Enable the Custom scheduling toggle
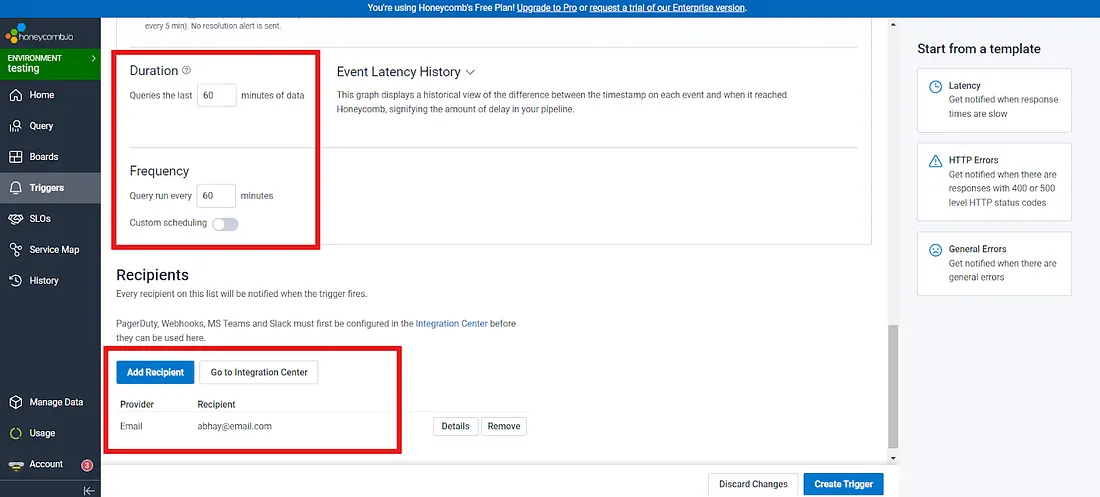This screenshot has height=497, width=1100. (x=225, y=224)
